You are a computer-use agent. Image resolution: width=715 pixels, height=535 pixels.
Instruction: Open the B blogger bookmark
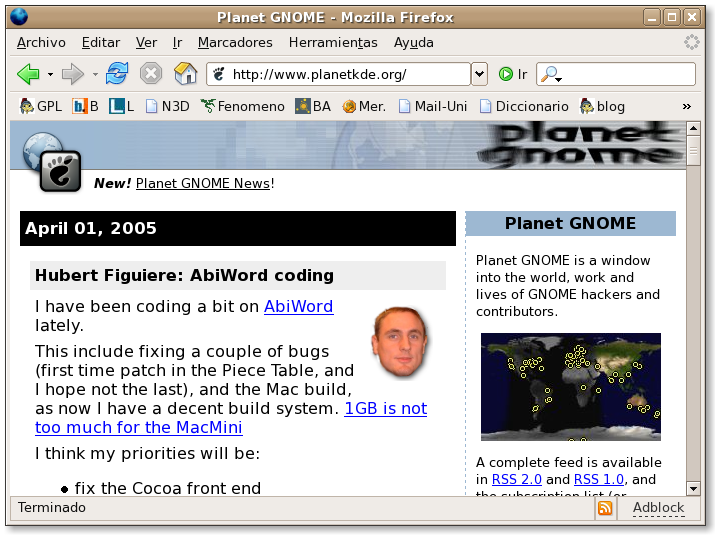click(x=85, y=106)
